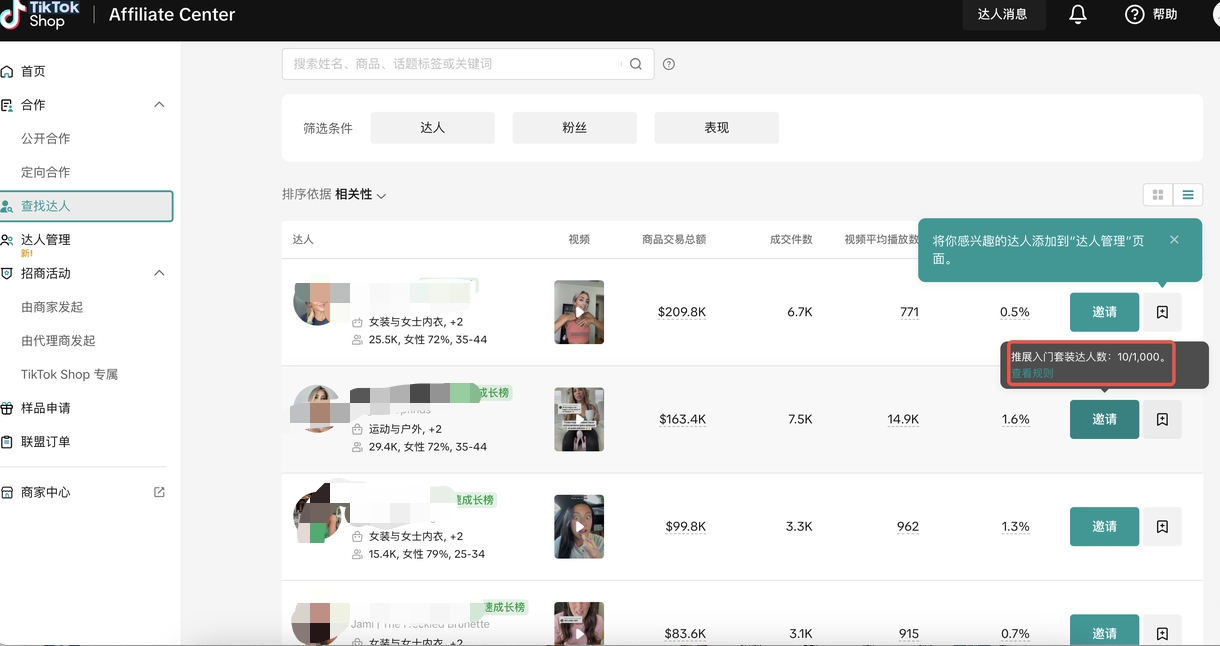Open the help question mark icon
The width and height of the screenshot is (1220, 646).
(1134, 15)
